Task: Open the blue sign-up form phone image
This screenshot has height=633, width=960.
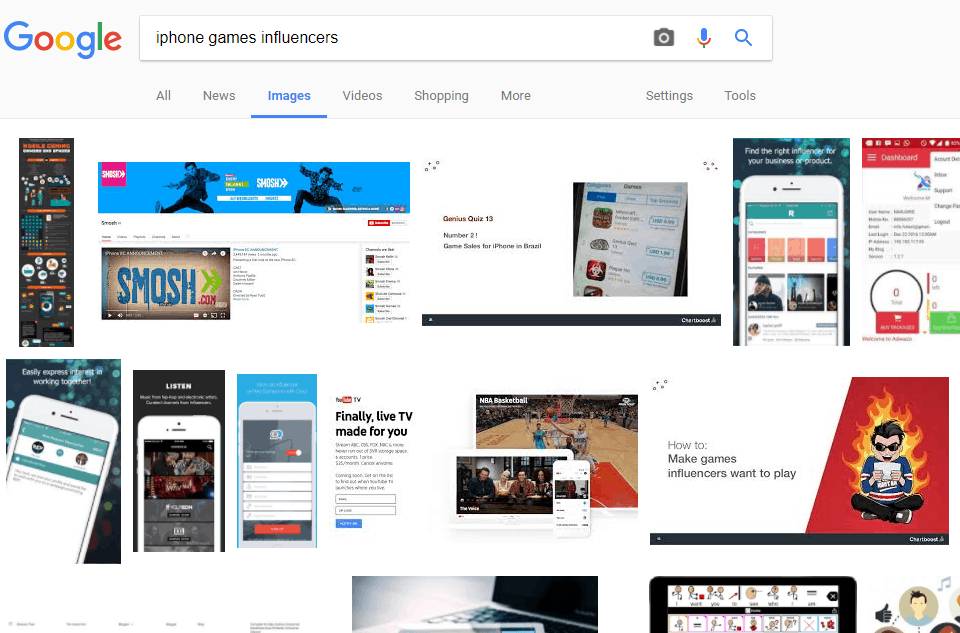Action: coord(277,460)
